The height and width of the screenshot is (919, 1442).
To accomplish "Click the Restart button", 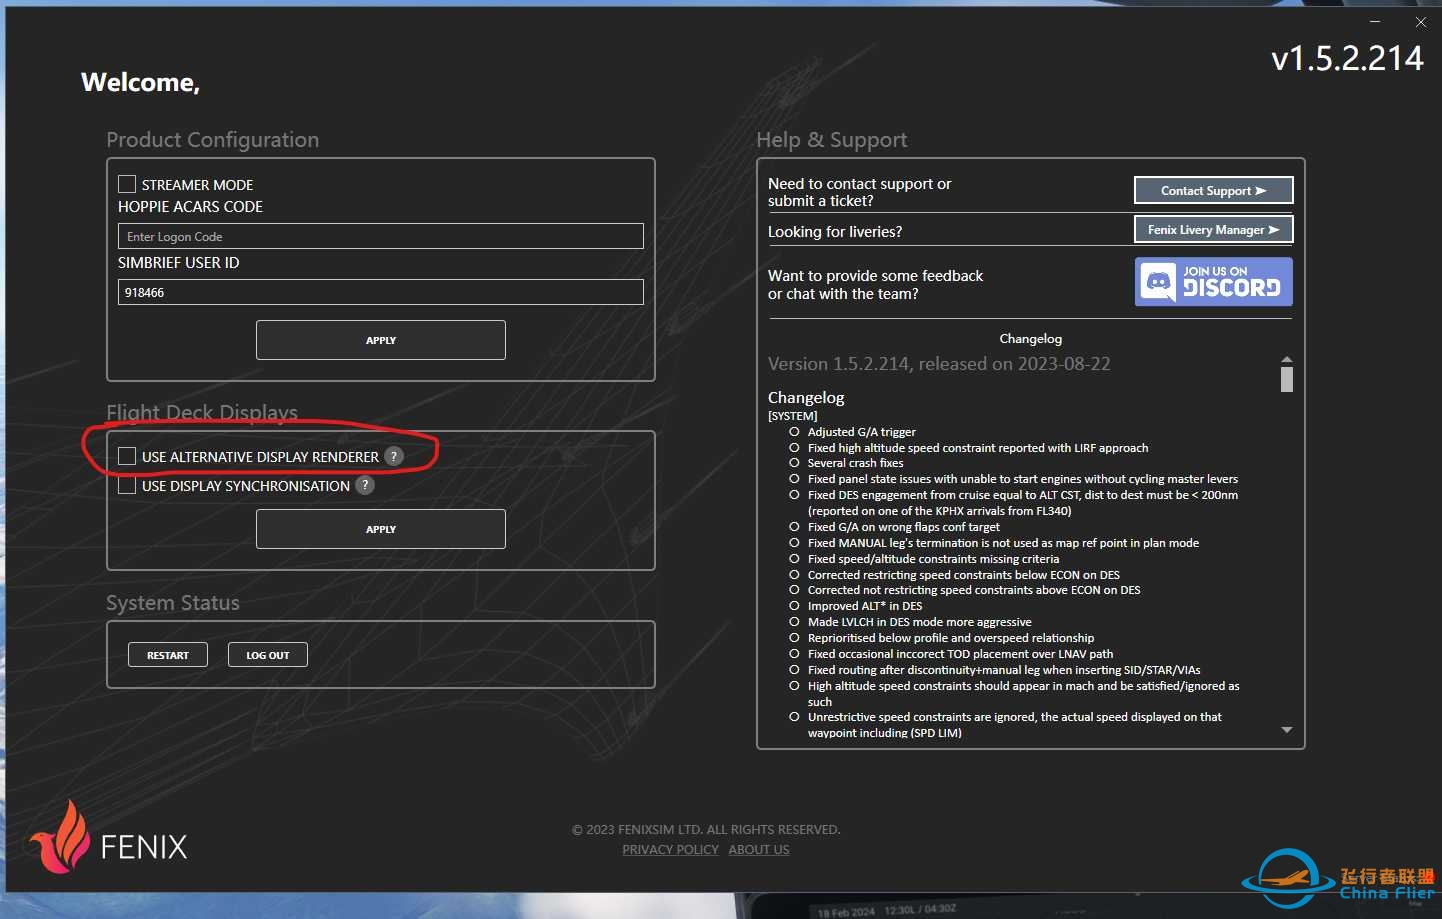I will (168, 655).
